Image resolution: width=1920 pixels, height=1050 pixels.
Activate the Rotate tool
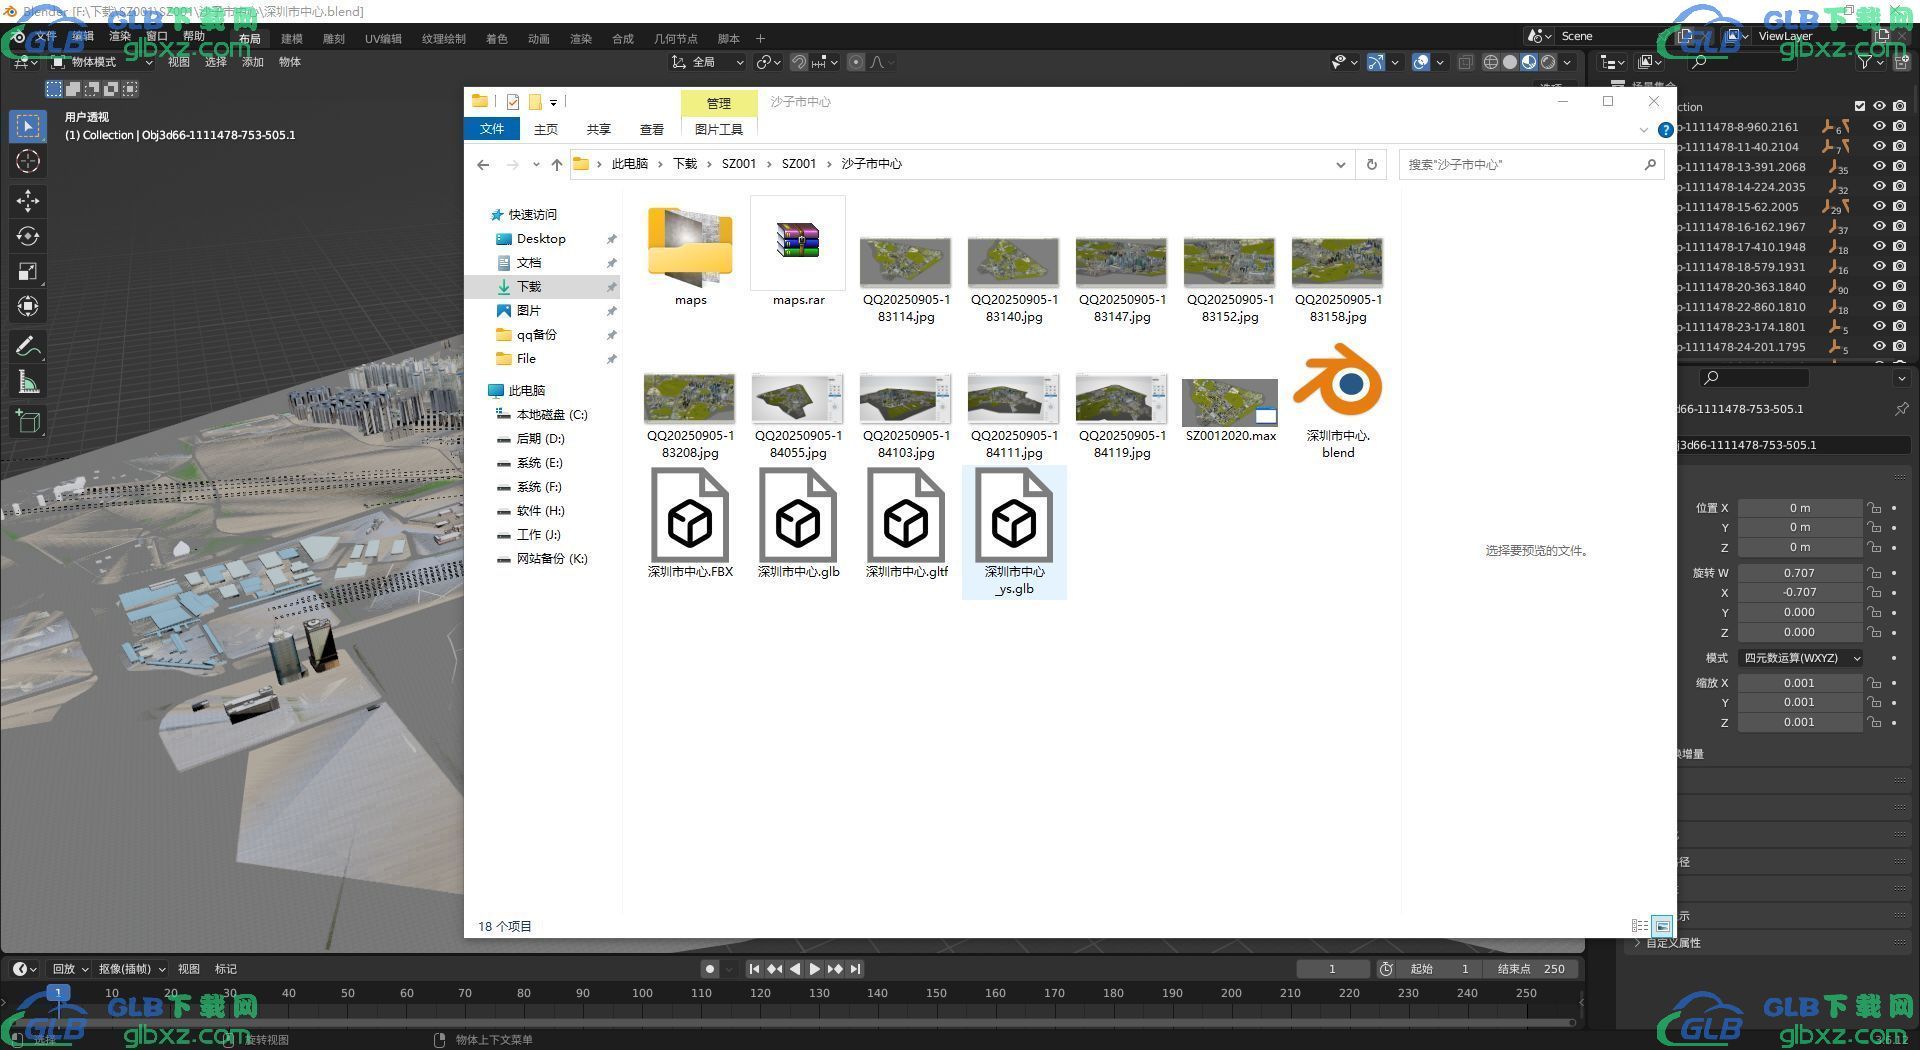tap(28, 236)
